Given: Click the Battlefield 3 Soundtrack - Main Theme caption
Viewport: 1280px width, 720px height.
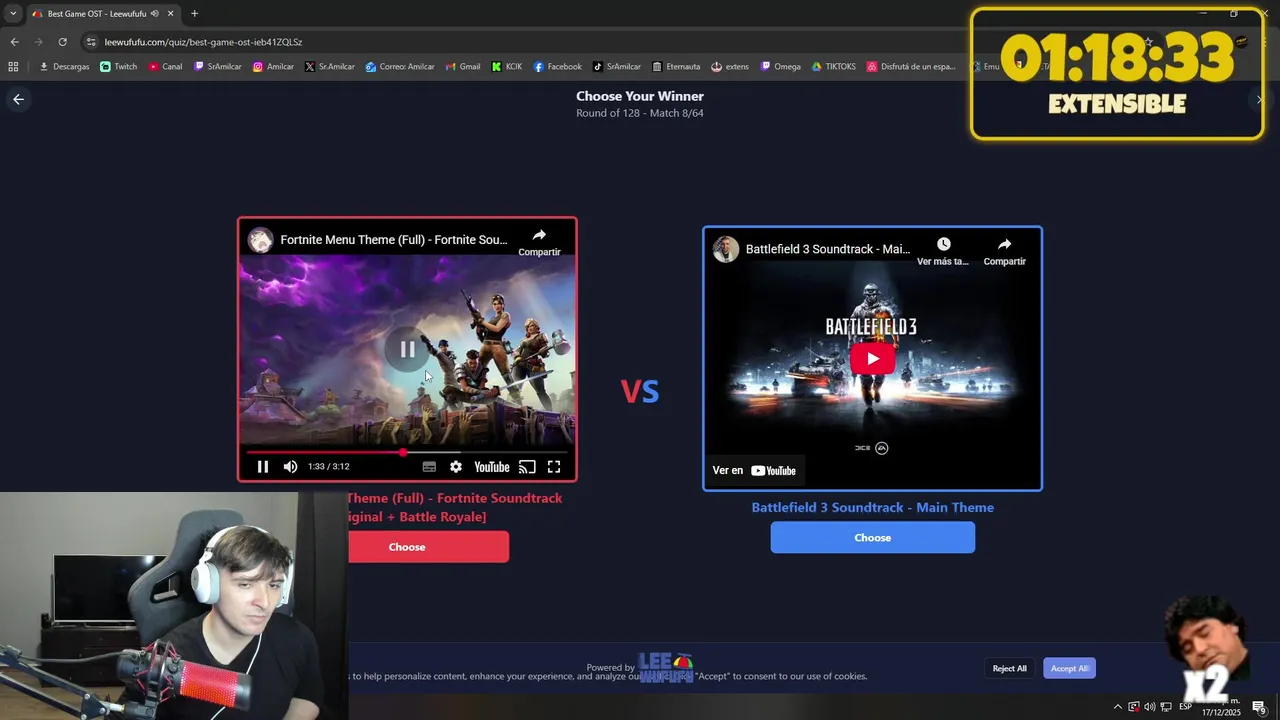Looking at the screenshot, I should pos(873,507).
